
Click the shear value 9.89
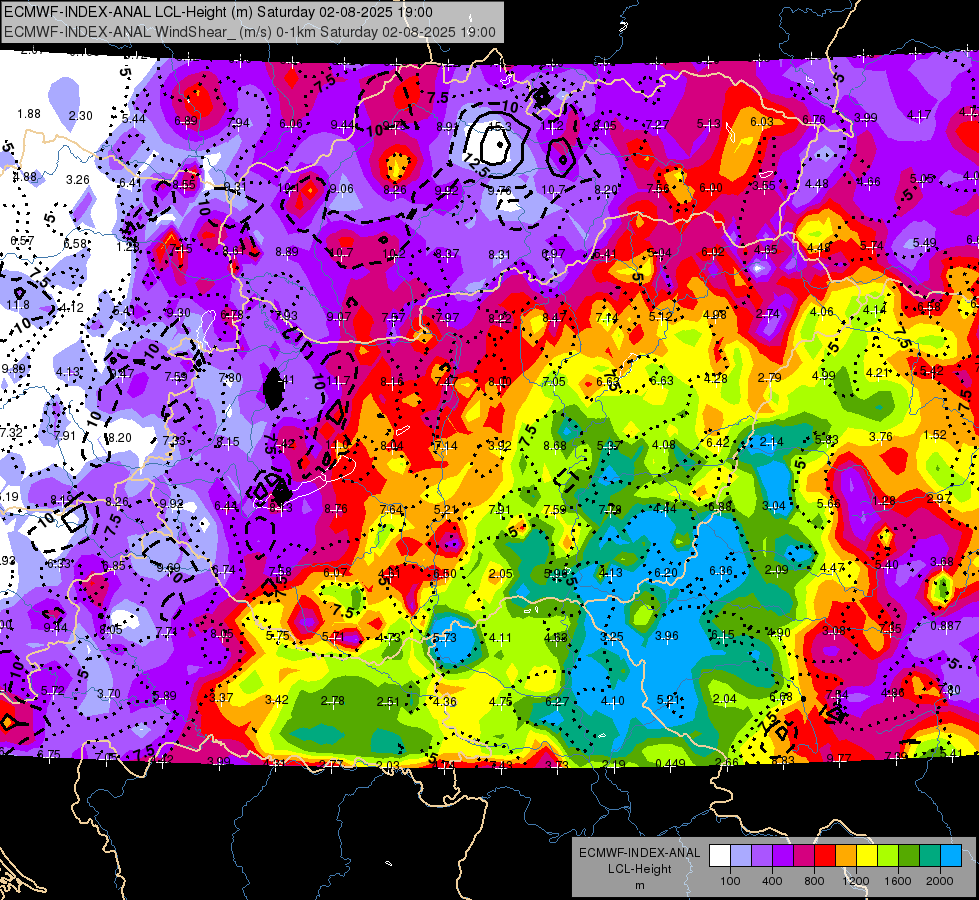13,368
